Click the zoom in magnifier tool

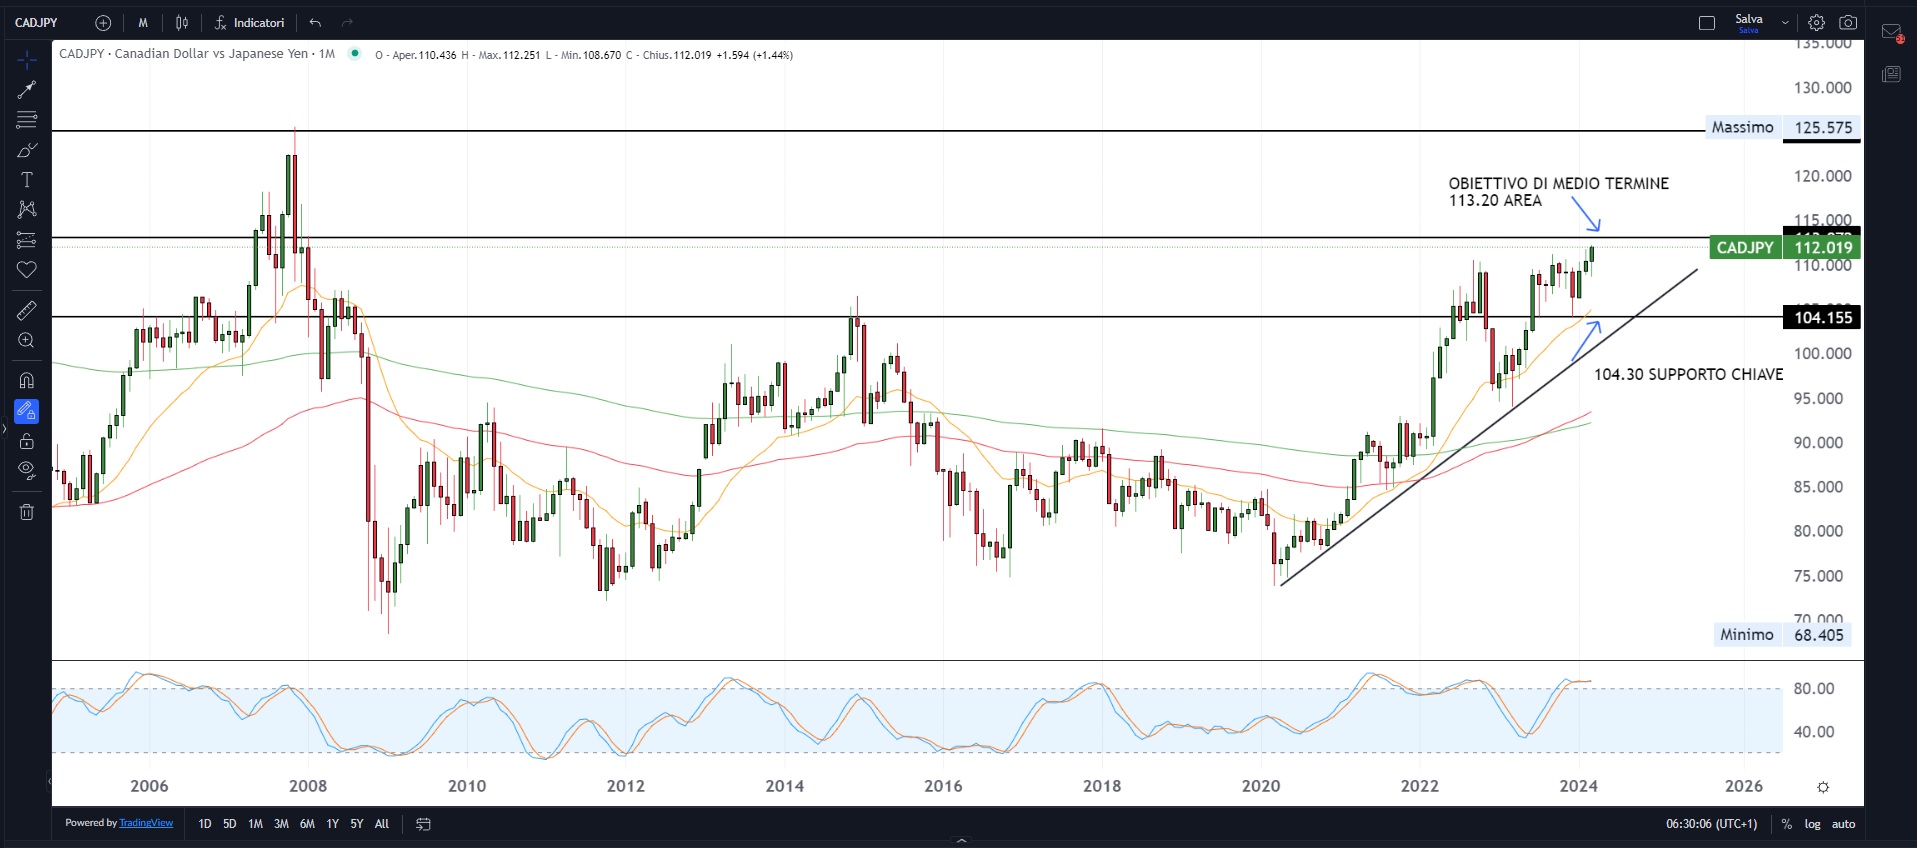pyautogui.click(x=27, y=341)
